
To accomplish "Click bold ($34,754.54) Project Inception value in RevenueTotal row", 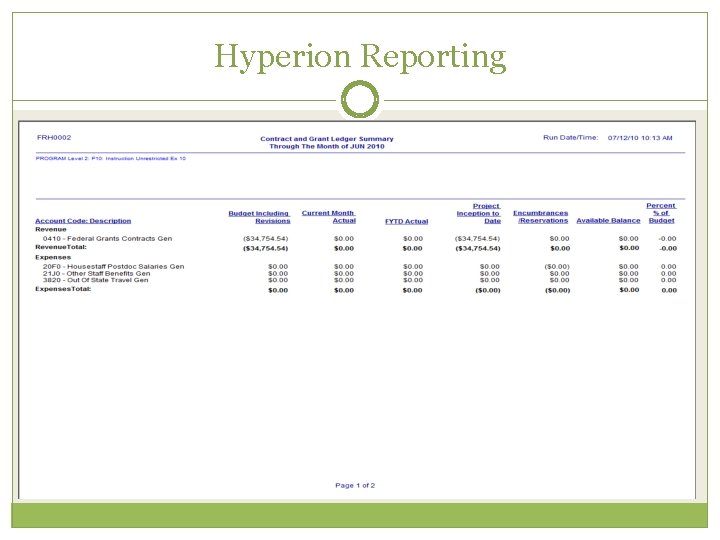I will pos(478,248).
